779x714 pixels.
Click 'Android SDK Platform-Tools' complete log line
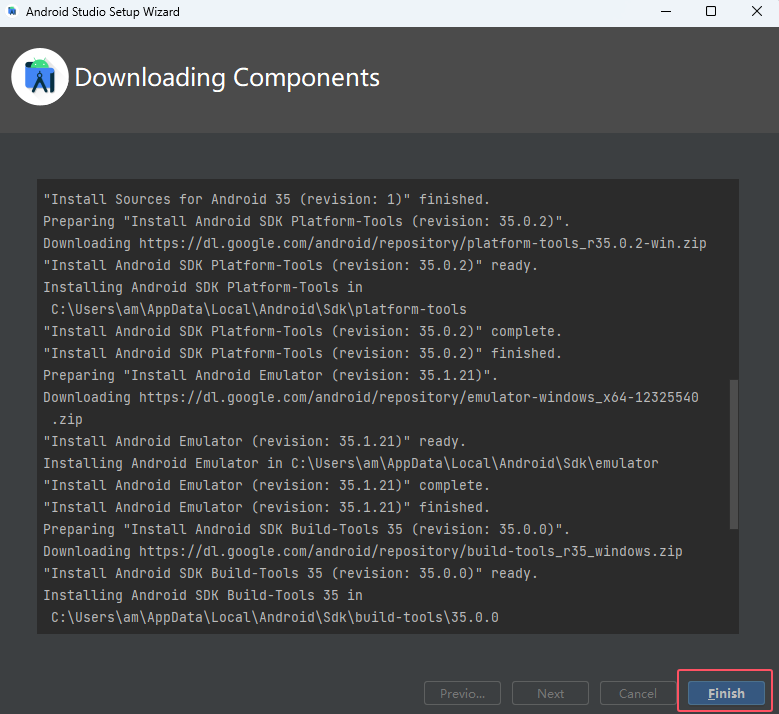(x=303, y=331)
